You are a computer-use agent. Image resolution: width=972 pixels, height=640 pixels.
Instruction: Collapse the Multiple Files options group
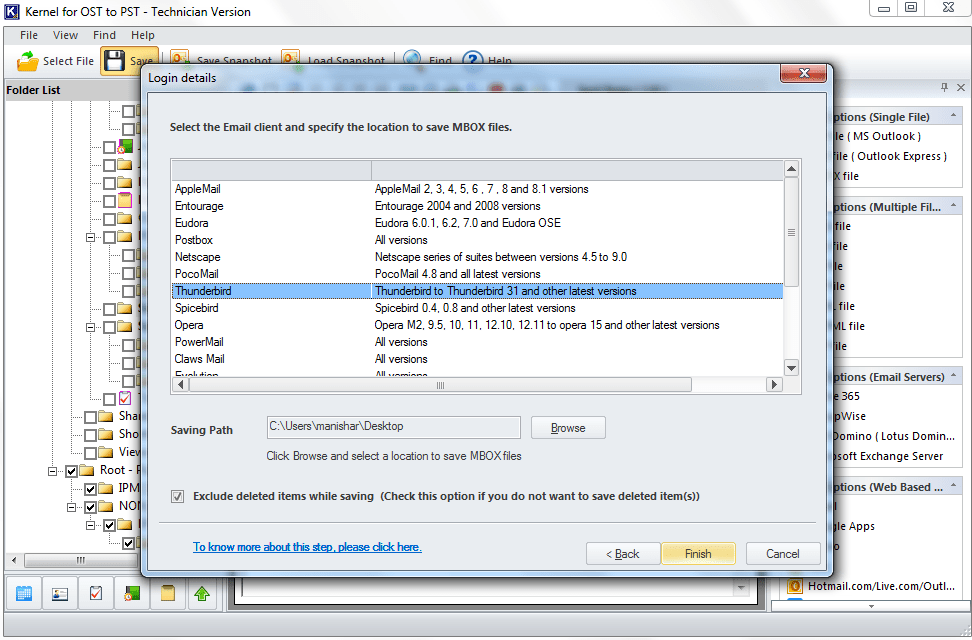(953, 206)
